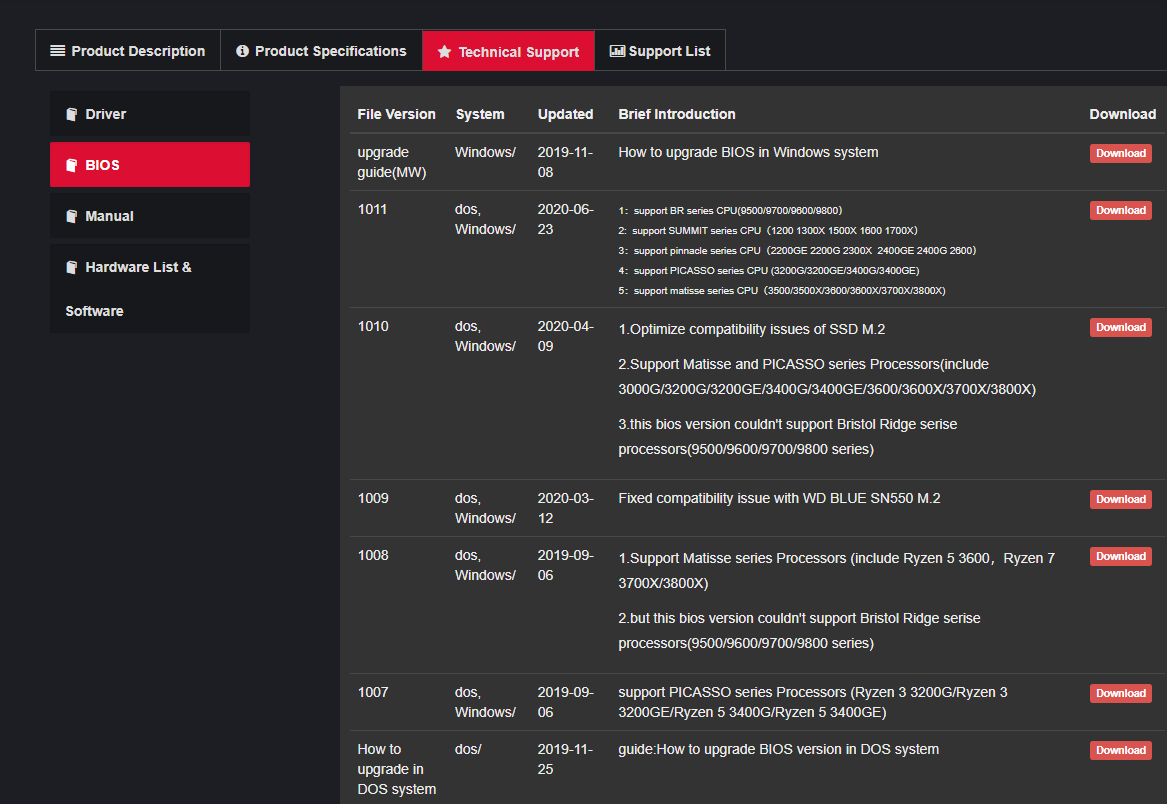The image size is (1167, 804).
Task: Click 'support SUMMIT series CPU' line
Action: (x=768, y=231)
